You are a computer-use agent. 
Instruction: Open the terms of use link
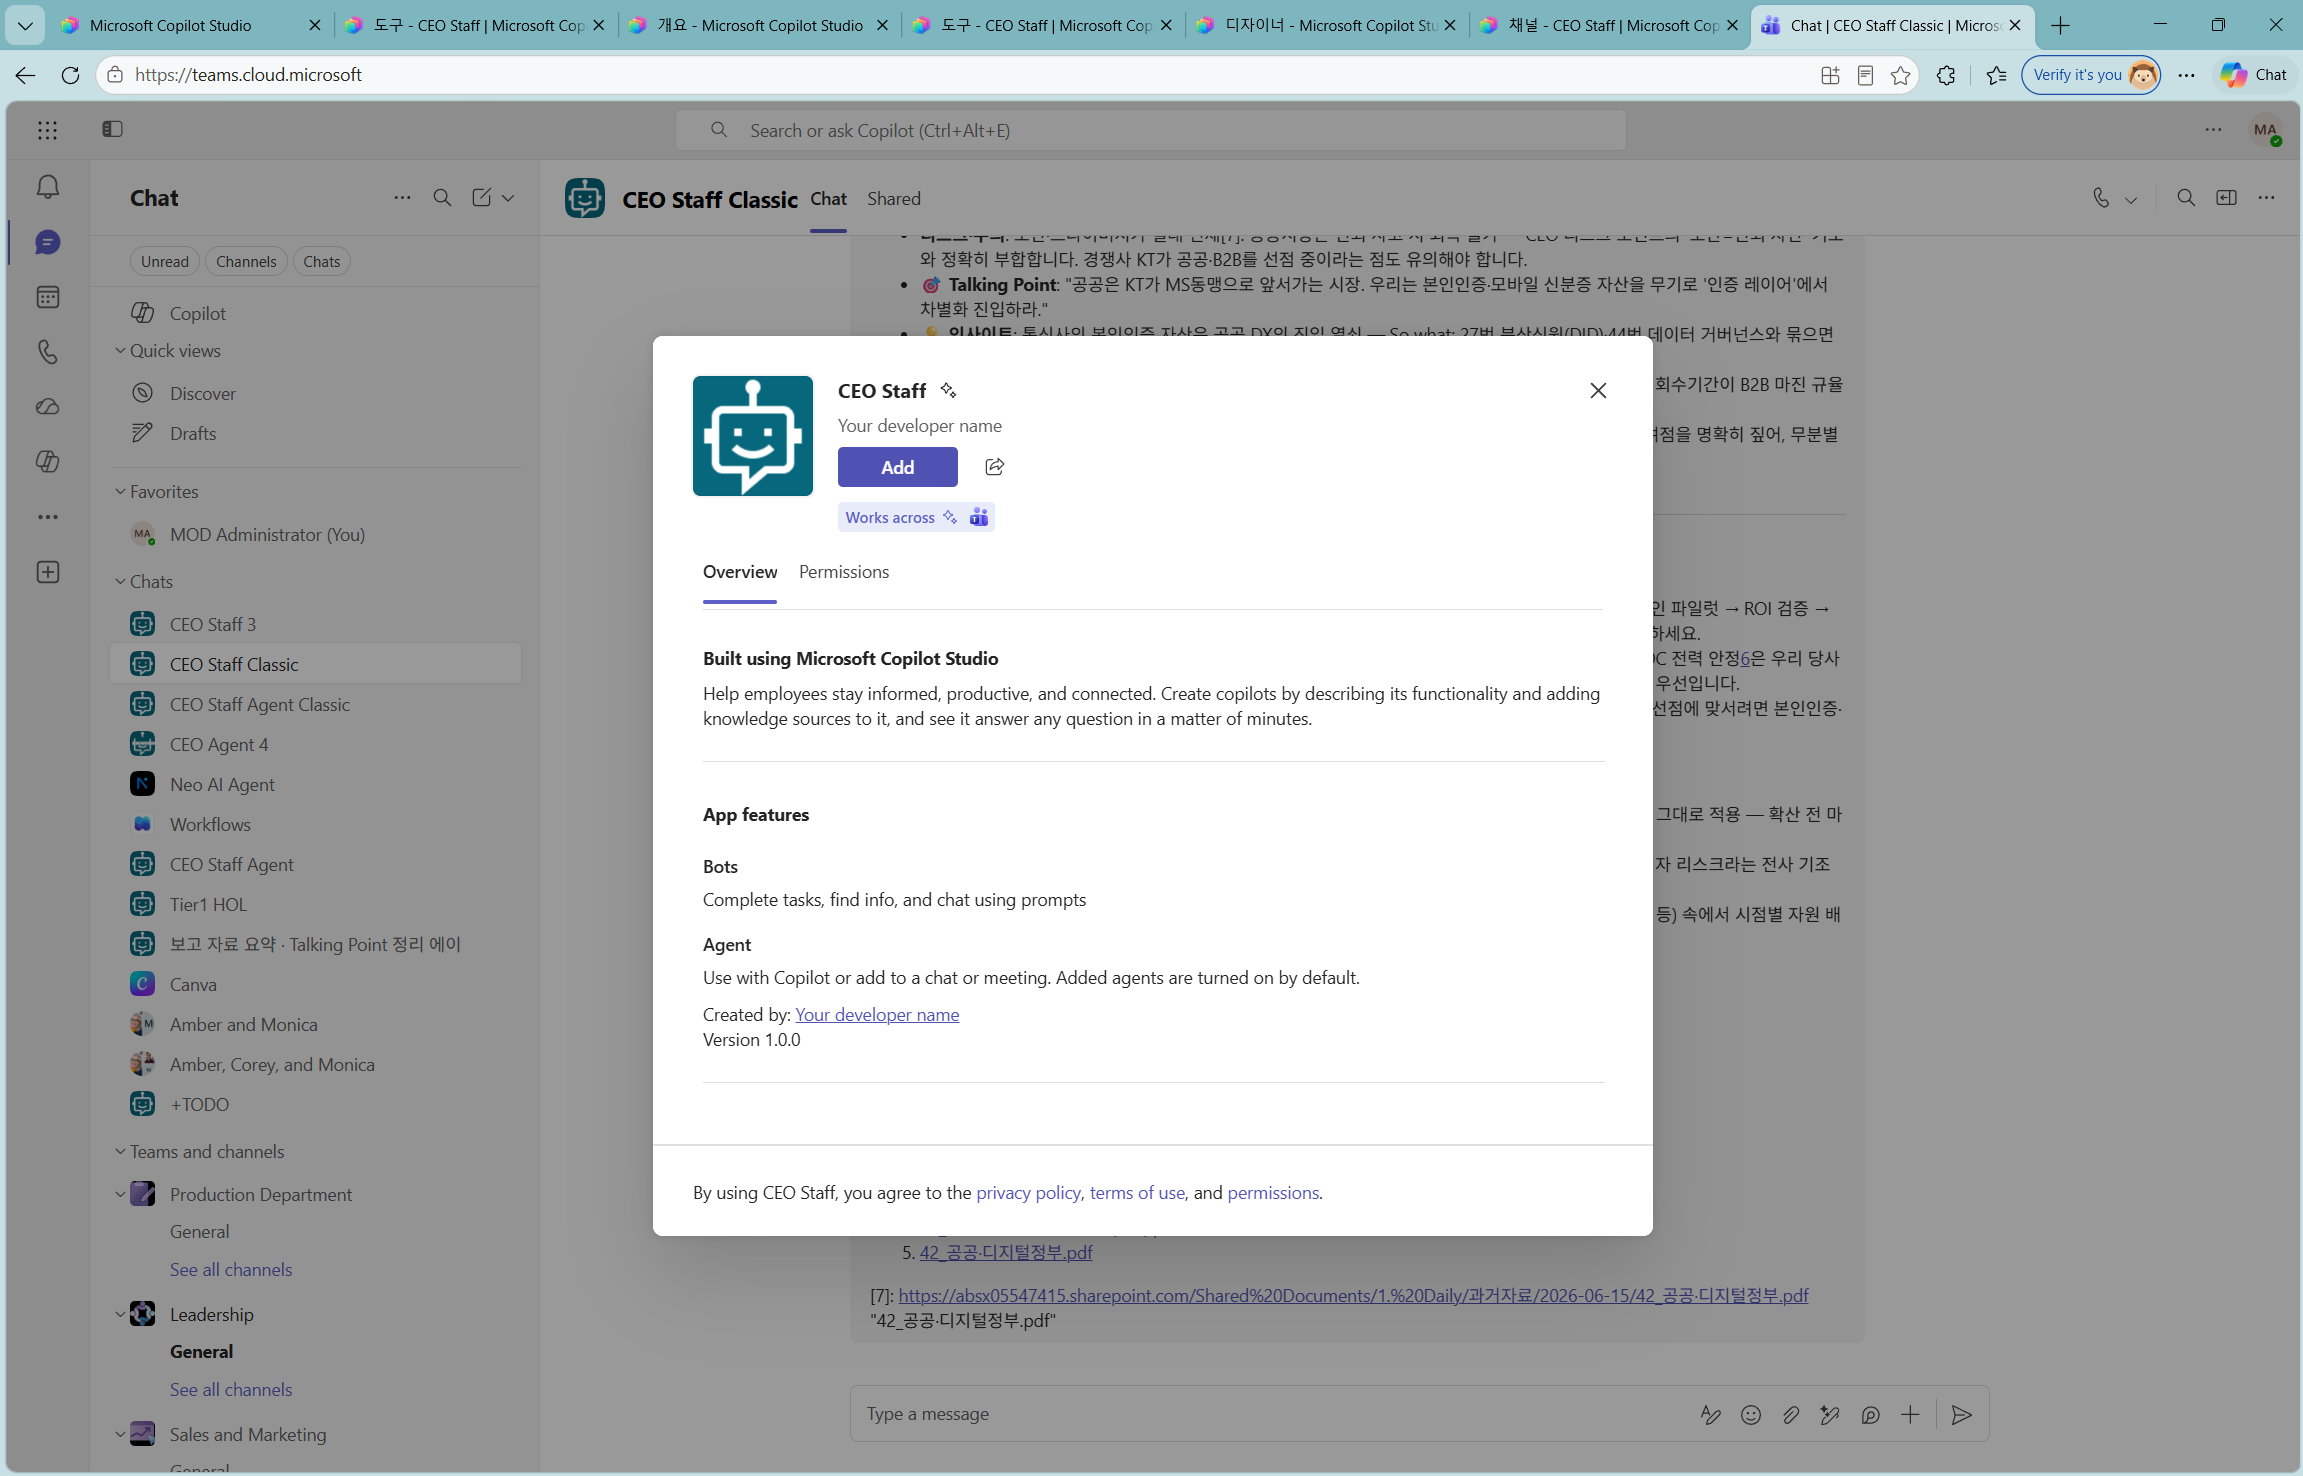point(1137,1193)
